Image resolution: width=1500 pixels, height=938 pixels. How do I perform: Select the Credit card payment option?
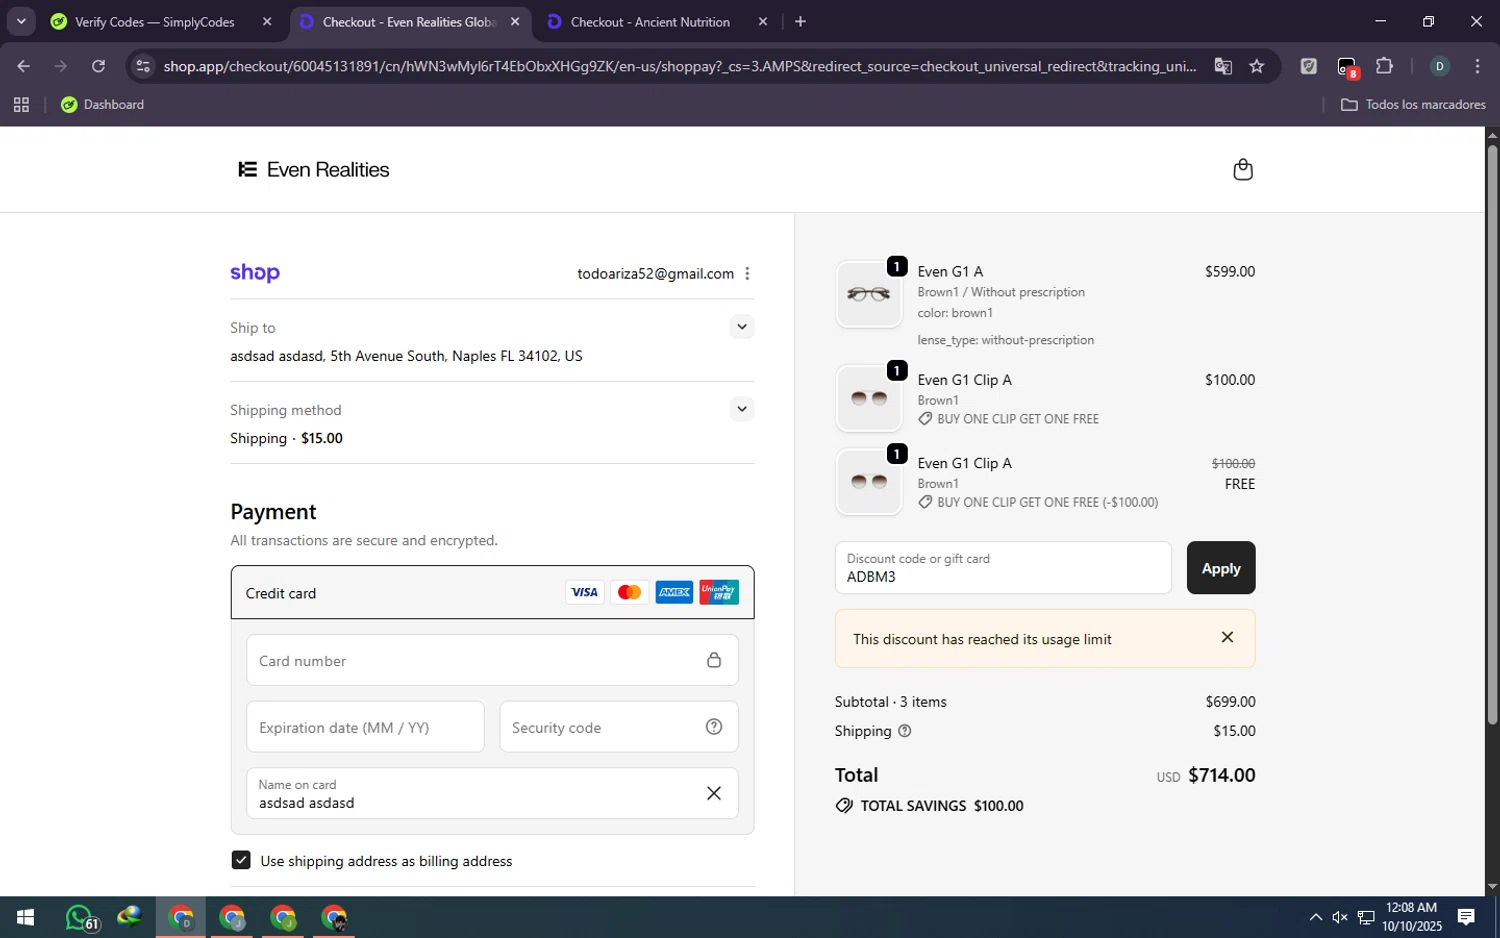tap(492, 593)
